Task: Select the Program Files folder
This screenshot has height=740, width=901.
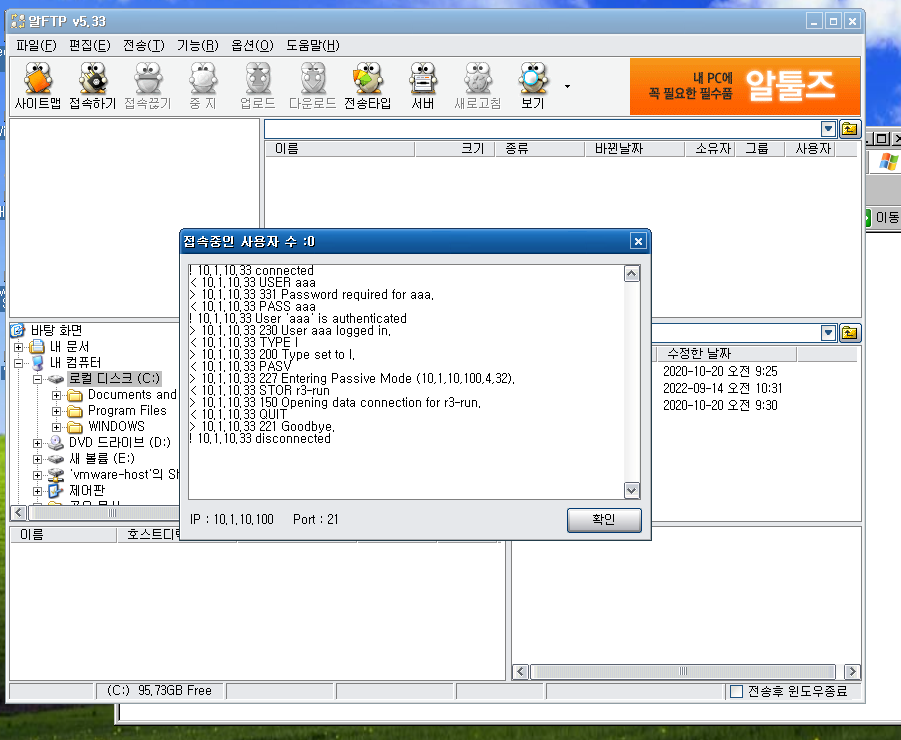Action: coord(127,411)
